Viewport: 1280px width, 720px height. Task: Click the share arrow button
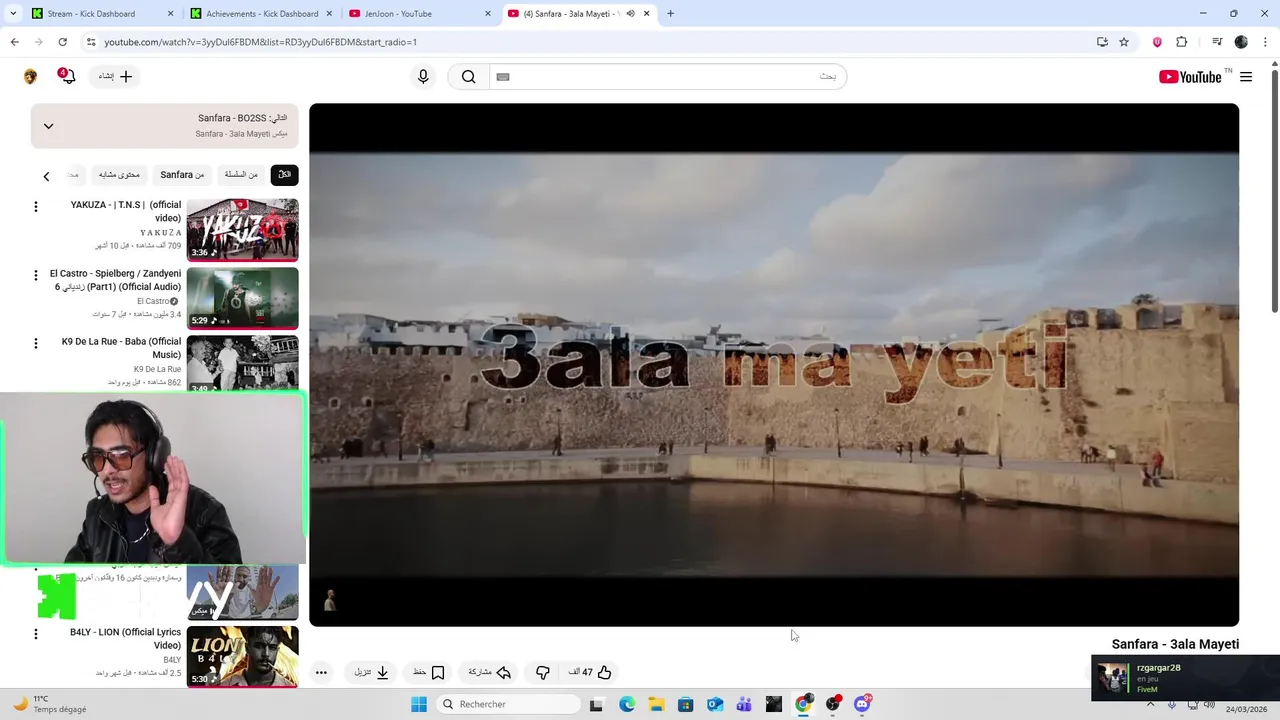click(490, 673)
